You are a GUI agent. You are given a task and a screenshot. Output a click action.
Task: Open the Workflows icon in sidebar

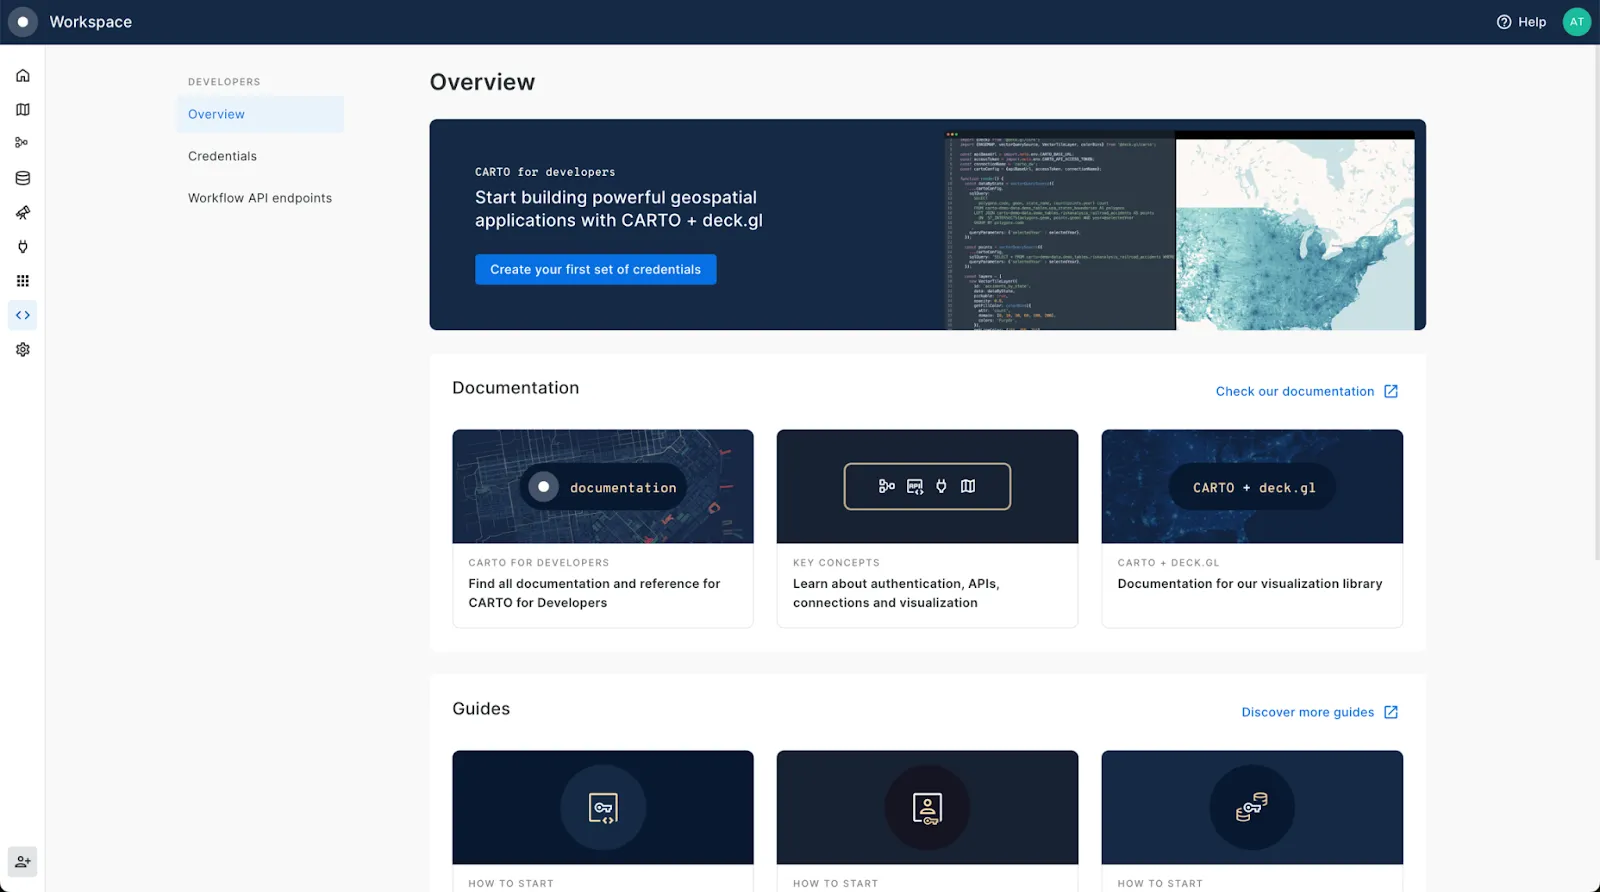click(22, 143)
